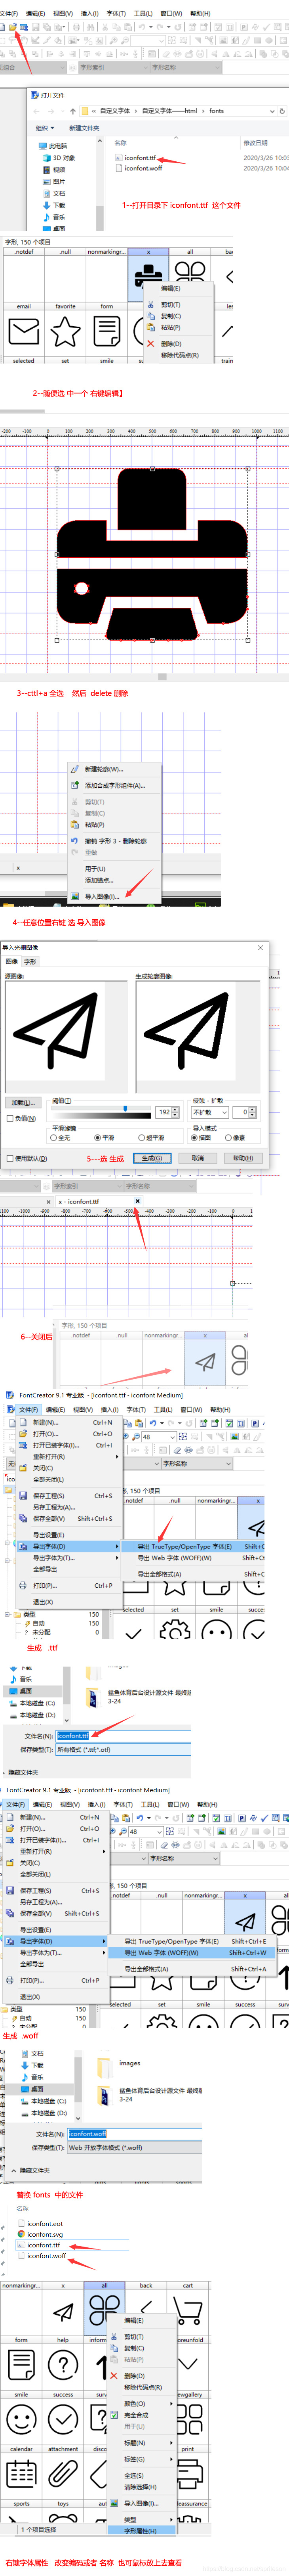Screen dimensions: 289x2576
Task: Toggle the 负像(N) checkbox
Action: [x=21, y=1118]
